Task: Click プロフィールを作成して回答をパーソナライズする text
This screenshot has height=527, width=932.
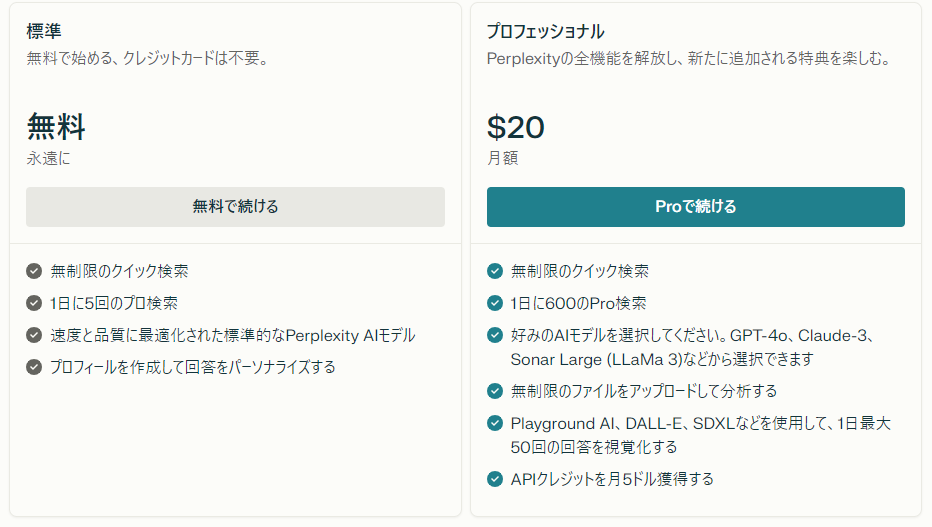Action: coord(193,367)
